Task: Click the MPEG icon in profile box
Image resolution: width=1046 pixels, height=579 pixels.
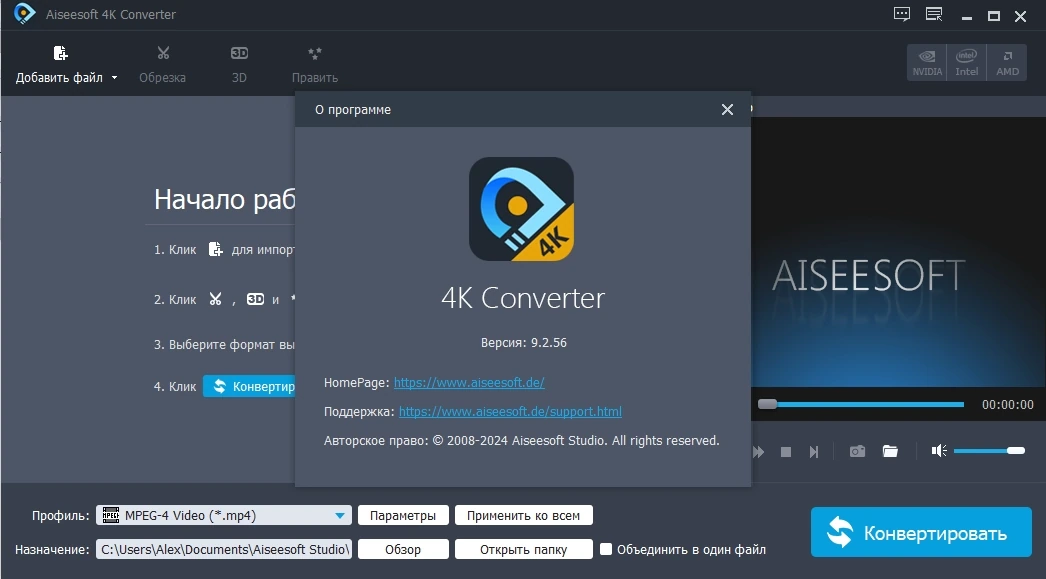Action: click(111, 515)
